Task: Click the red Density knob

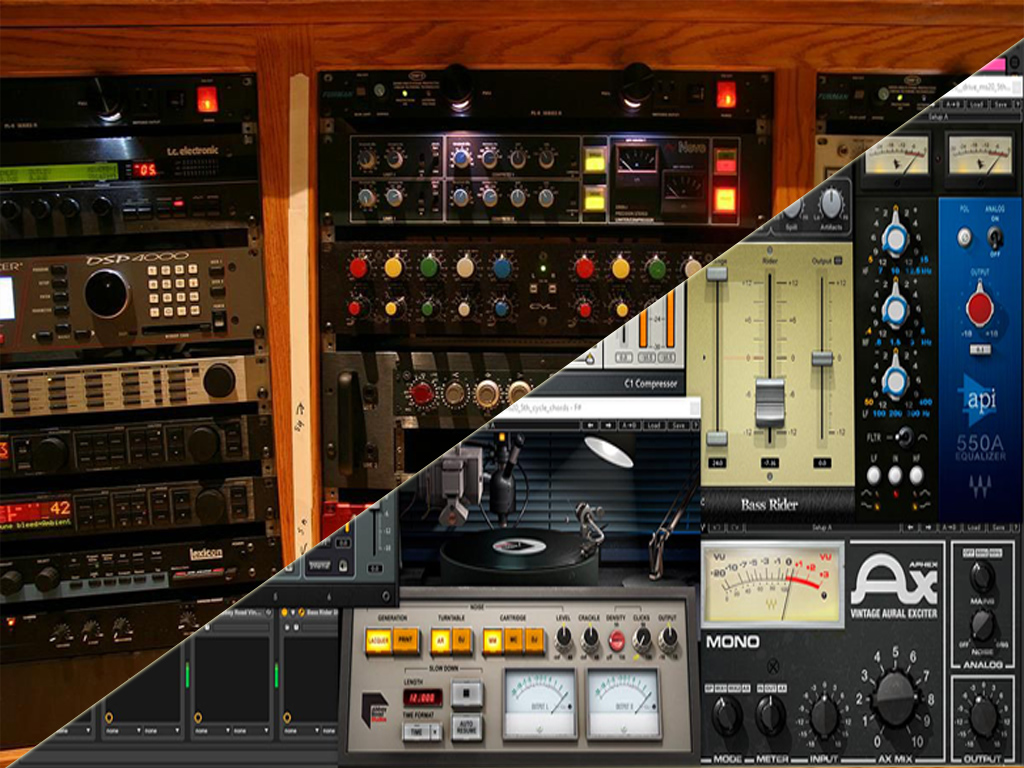Action: [616, 640]
